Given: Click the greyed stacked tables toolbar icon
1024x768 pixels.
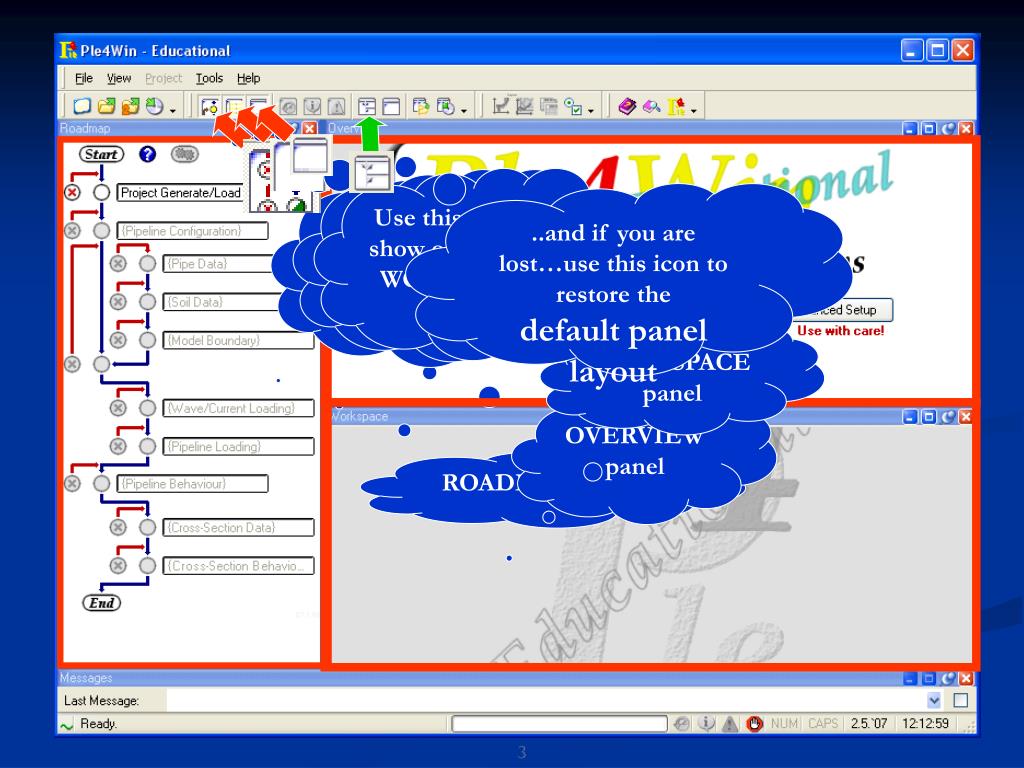Looking at the screenshot, I should (549, 106).
